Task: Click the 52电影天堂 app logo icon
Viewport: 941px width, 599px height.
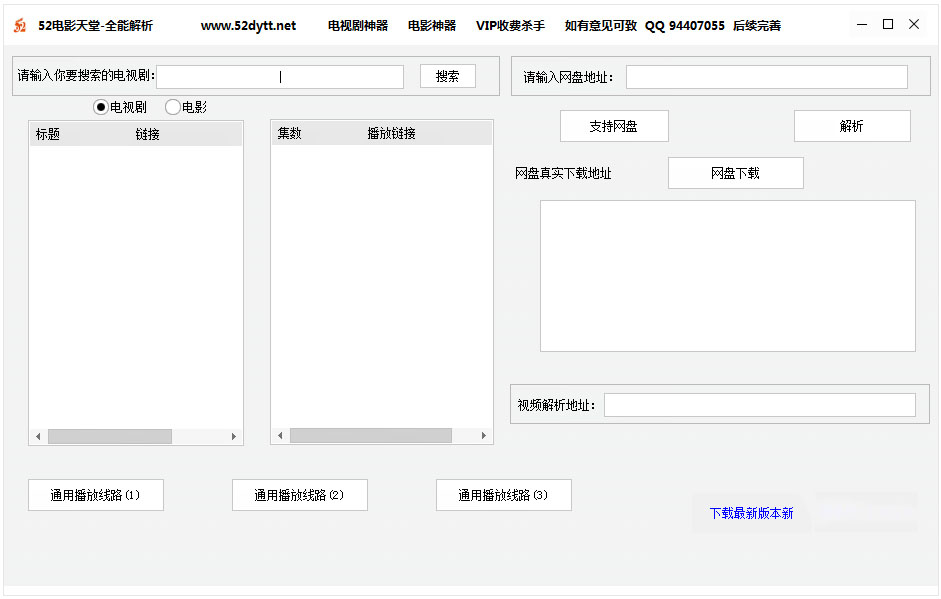Action: pyautogui.click(x=20, y=25)
